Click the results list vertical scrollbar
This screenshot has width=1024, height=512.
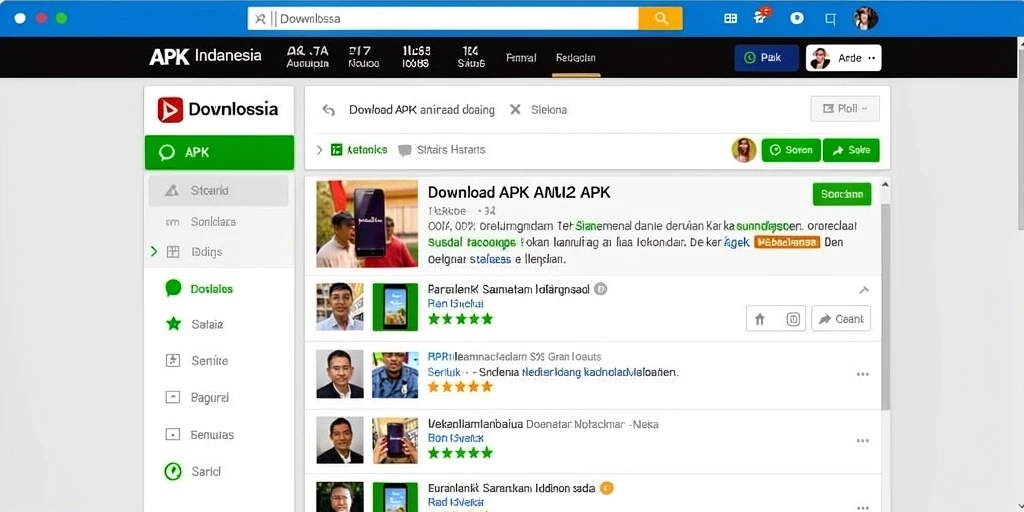[x=885, y=307]
